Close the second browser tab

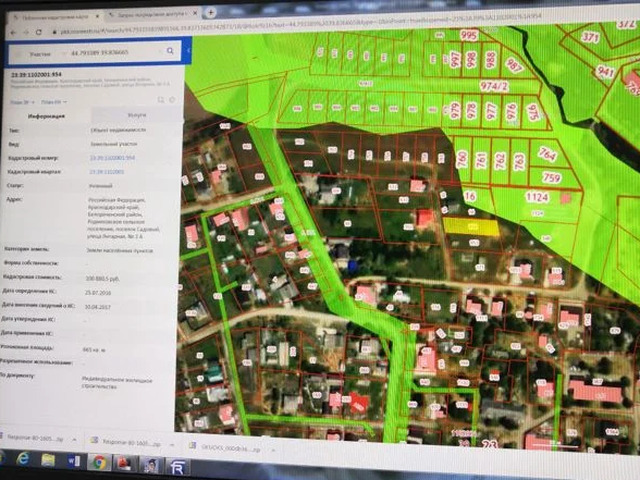point(195,13)
